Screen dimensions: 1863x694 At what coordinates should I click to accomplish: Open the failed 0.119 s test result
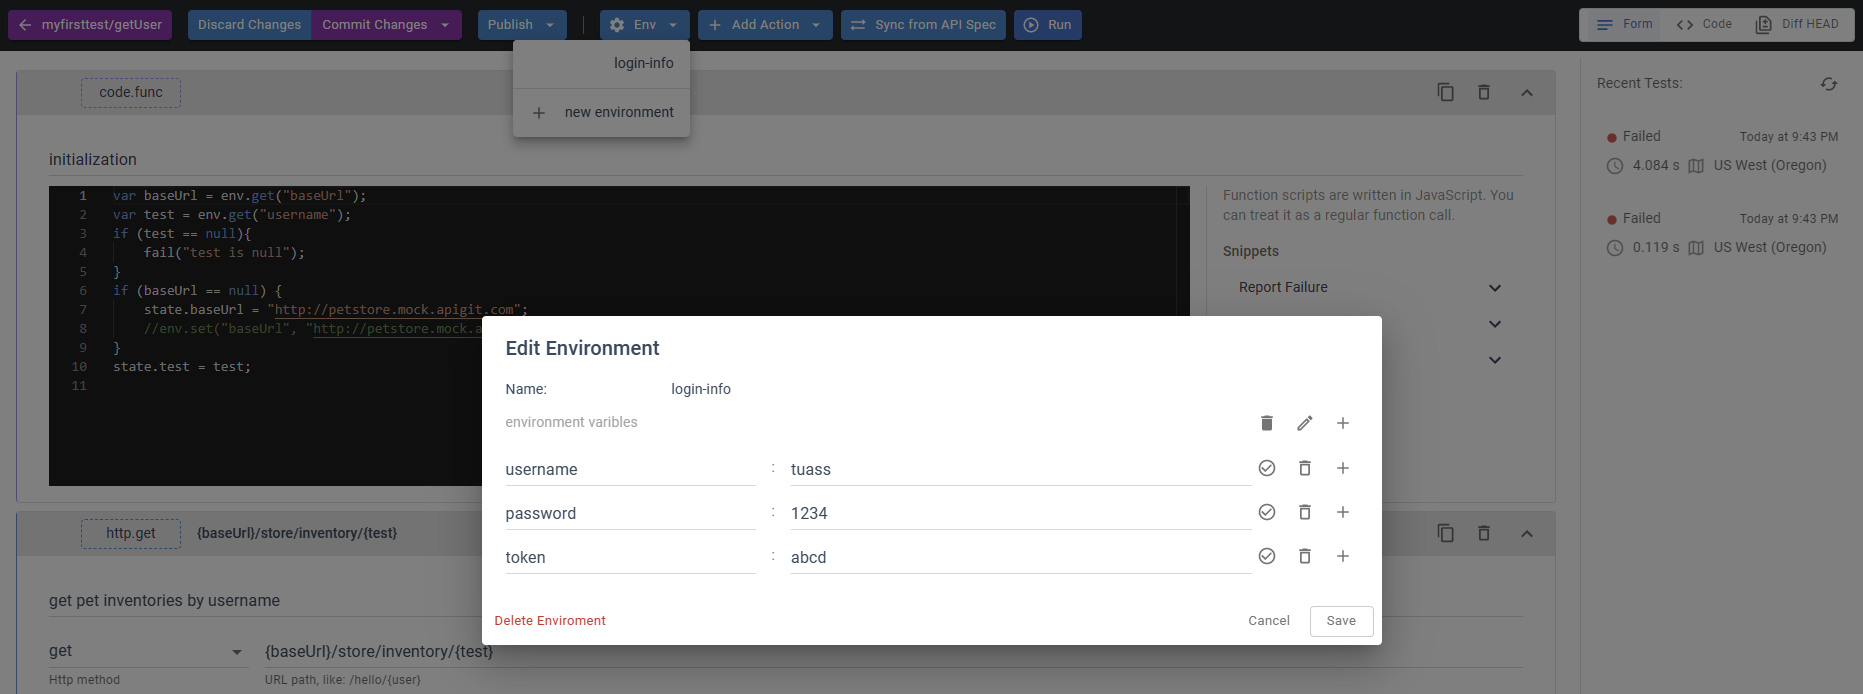tap(1721, 233)
